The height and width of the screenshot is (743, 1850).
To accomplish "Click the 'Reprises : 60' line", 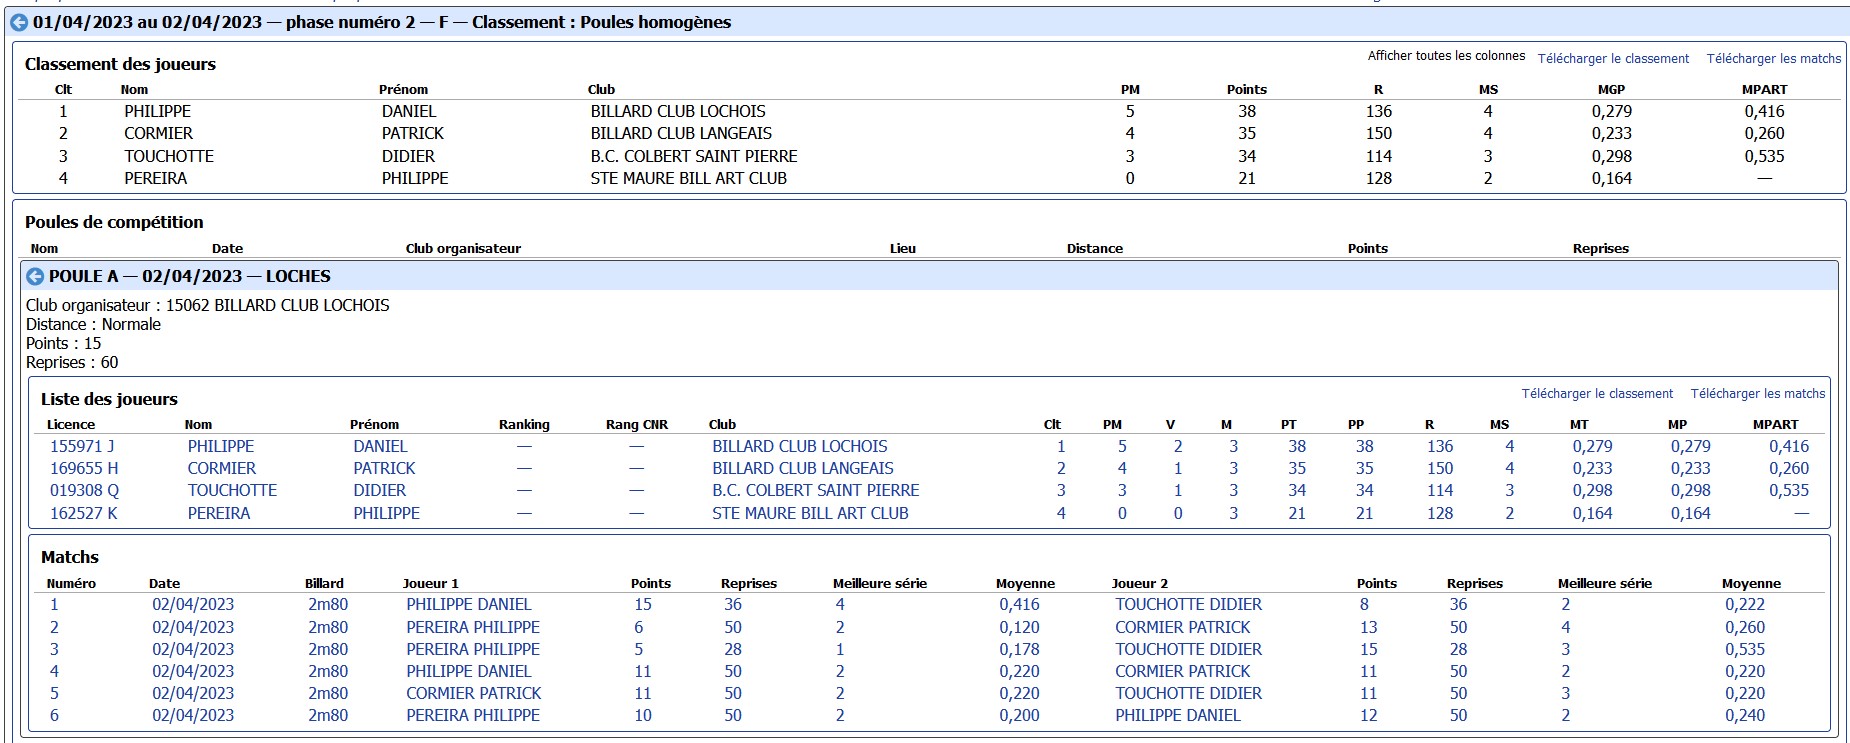I will (x=72, y=362).
